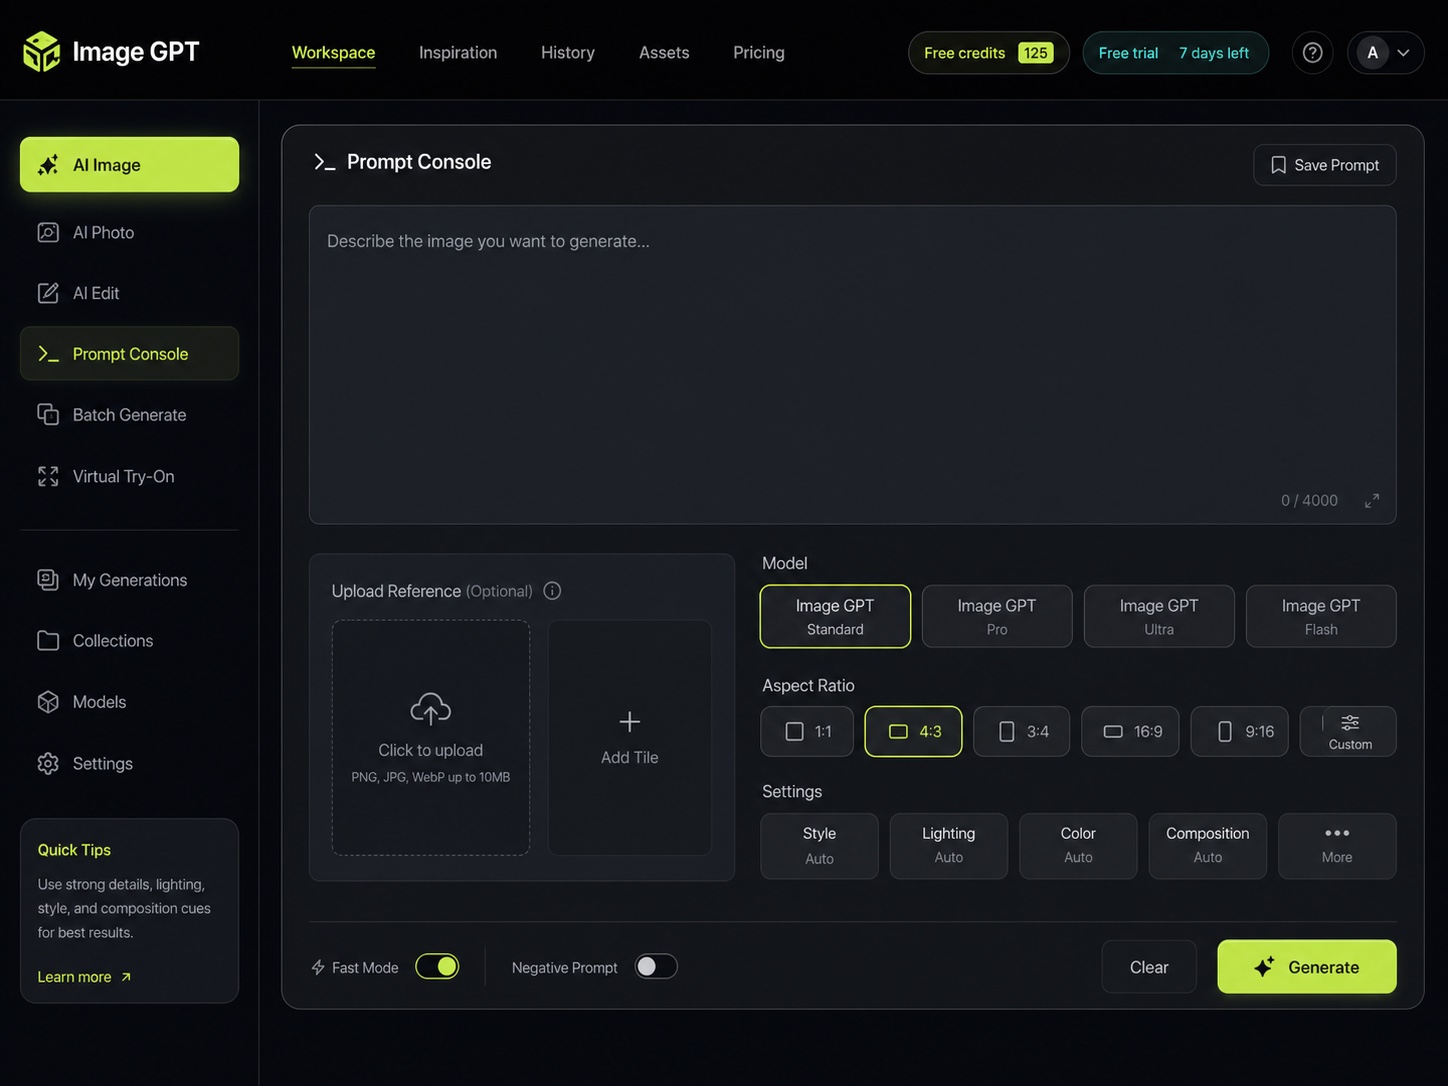Choose the 9:16 aspect ratio

[x=1239, y=731]
